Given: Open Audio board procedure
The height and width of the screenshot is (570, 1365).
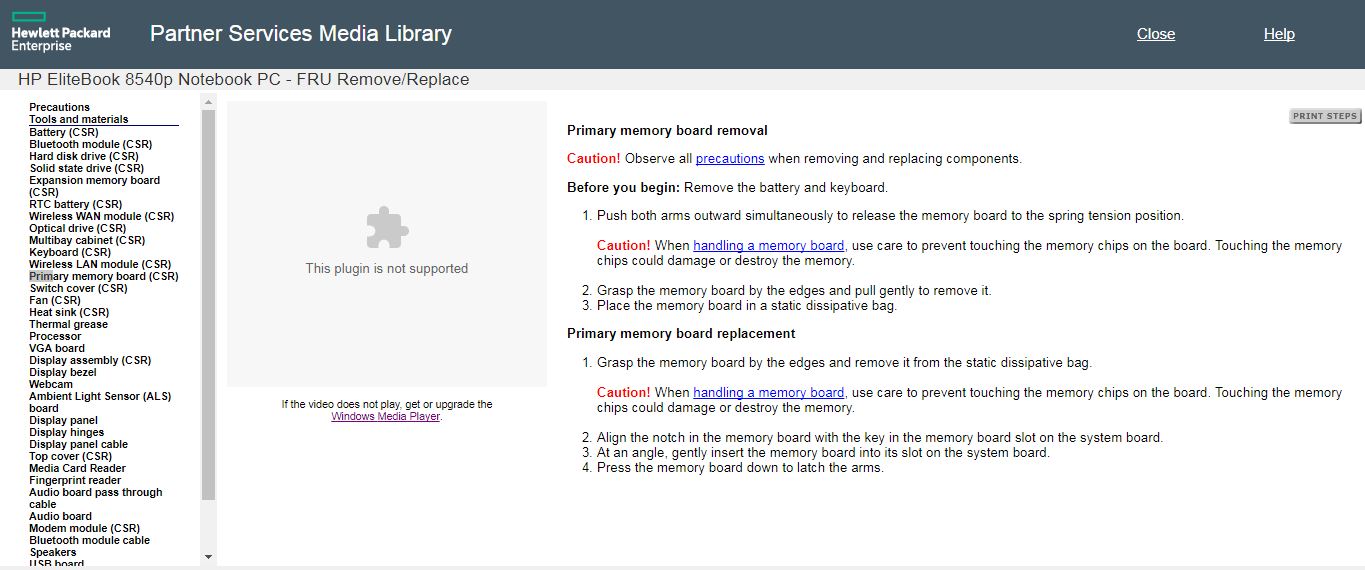Looking at the screenshot, I should click(60, 516).
